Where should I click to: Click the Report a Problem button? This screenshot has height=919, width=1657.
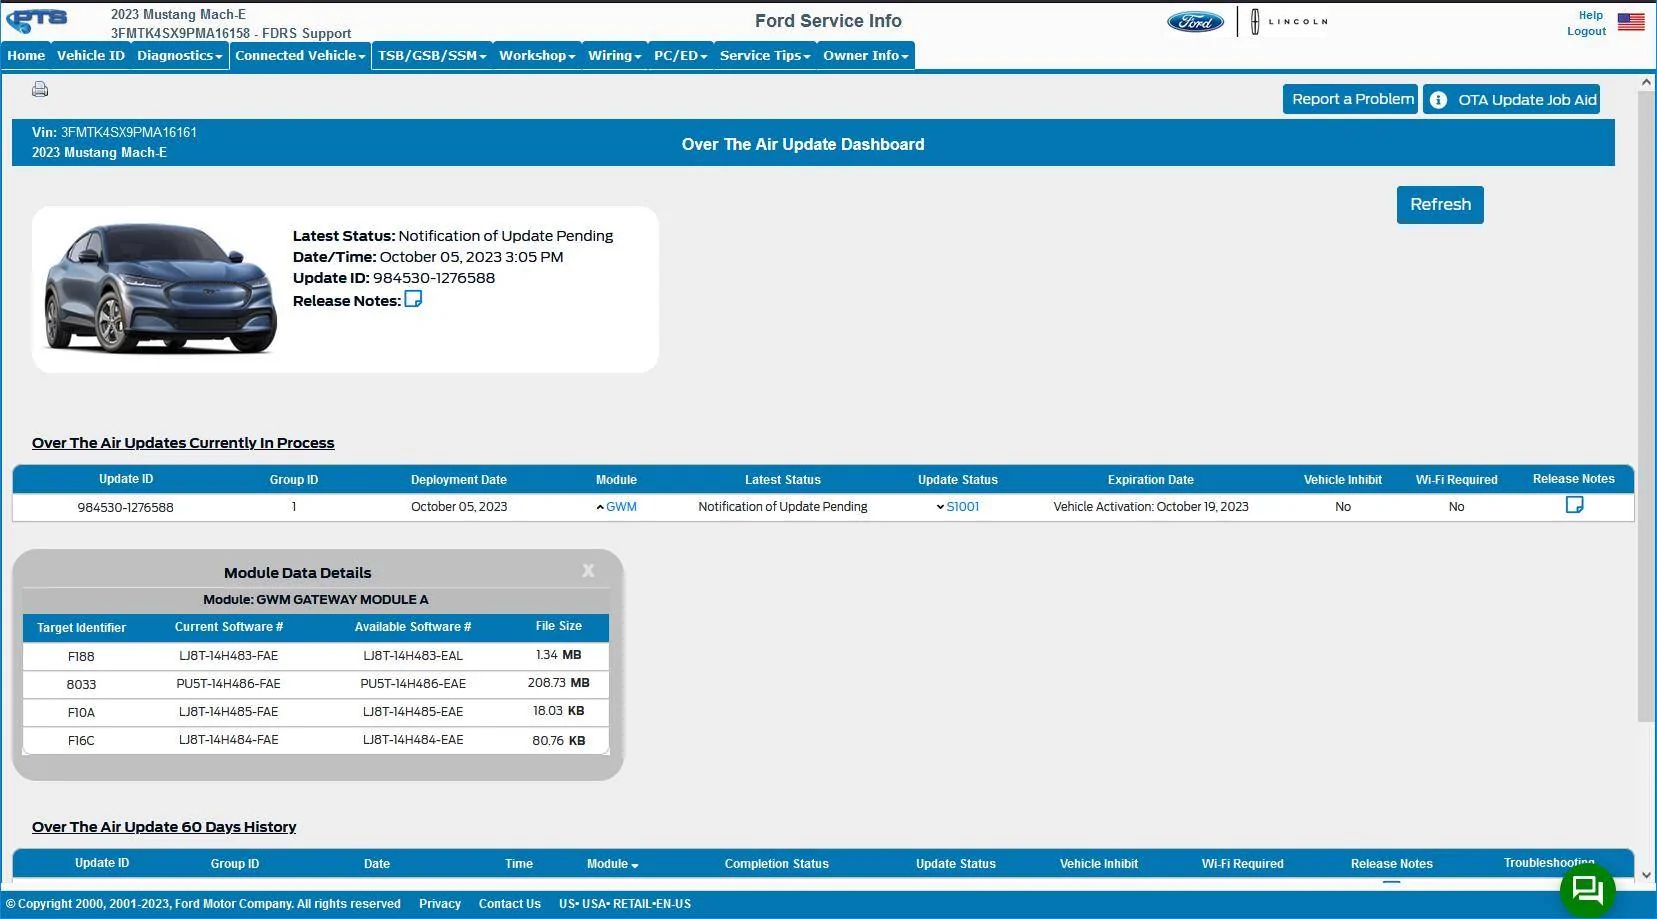[x=1350, y=99]
